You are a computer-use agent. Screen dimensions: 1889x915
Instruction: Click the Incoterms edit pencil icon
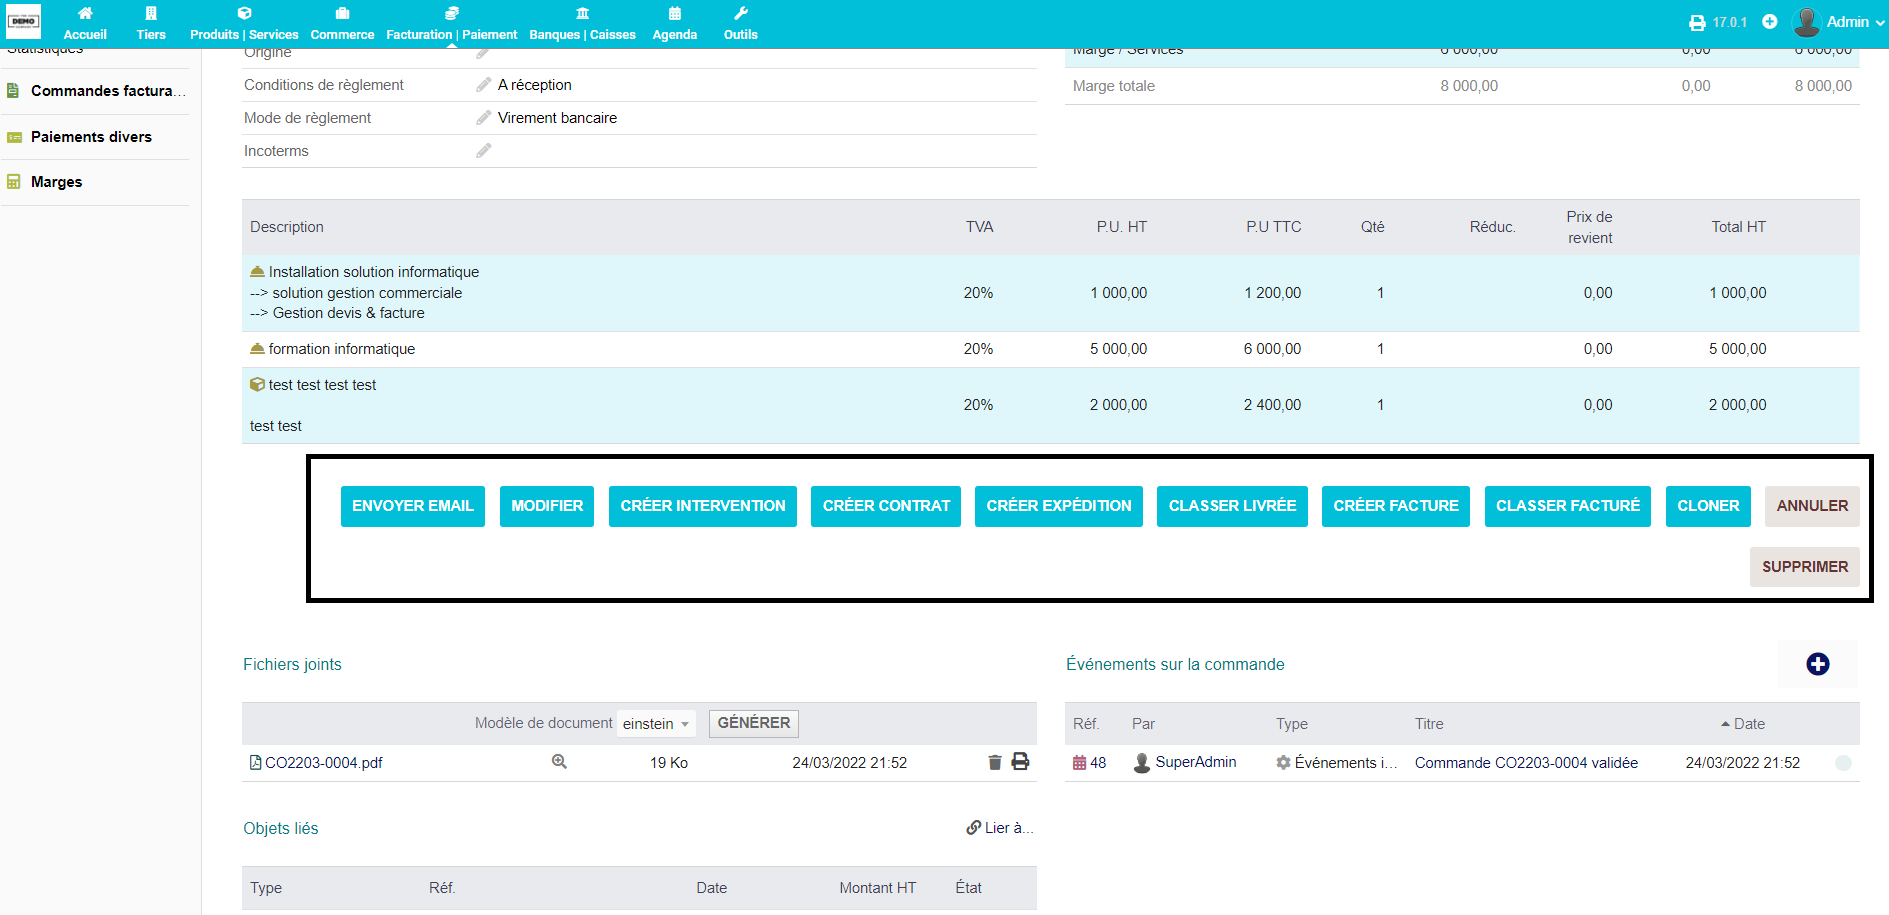(x=484, y=151)
